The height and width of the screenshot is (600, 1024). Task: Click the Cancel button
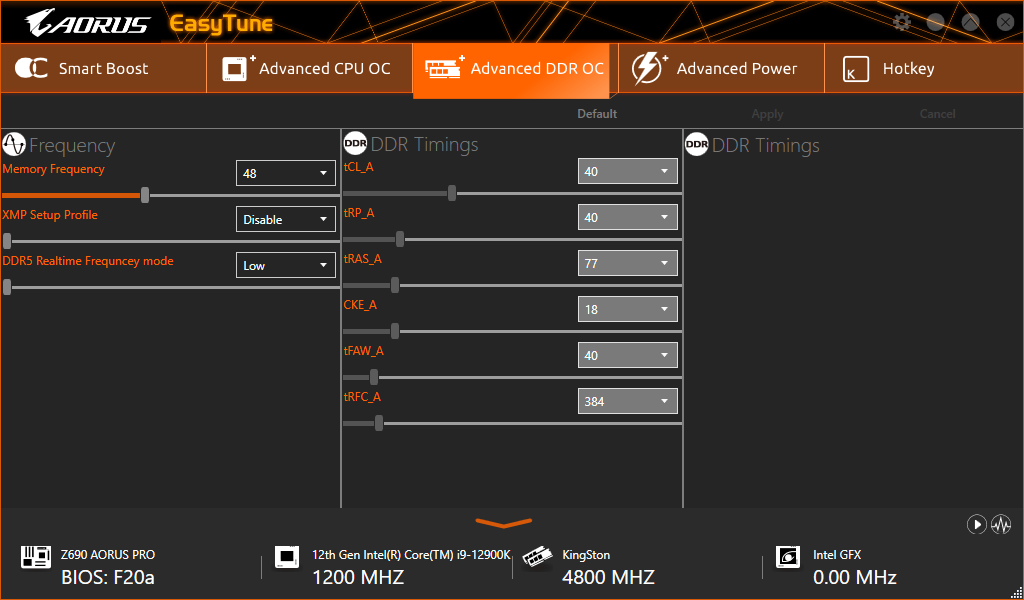[x=937, y=114]
